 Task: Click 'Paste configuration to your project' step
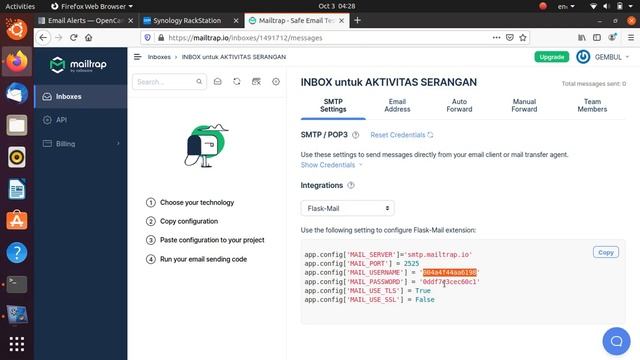pyautogui.click(x=212, y=240)
